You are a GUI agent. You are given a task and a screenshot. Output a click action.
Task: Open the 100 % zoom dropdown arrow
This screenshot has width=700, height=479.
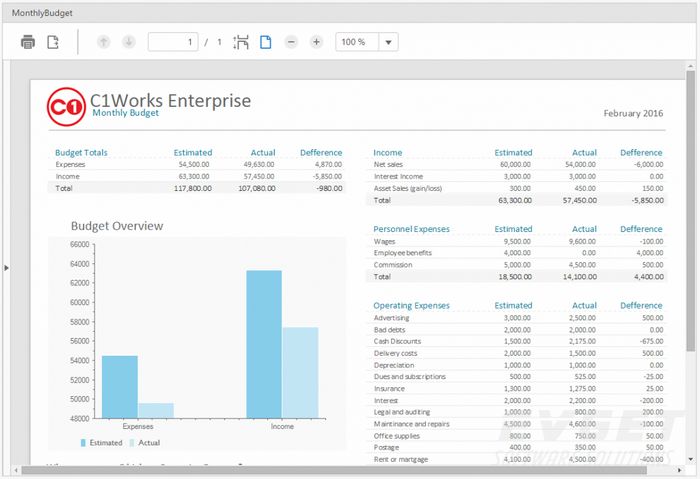click(x=388, y=42)
